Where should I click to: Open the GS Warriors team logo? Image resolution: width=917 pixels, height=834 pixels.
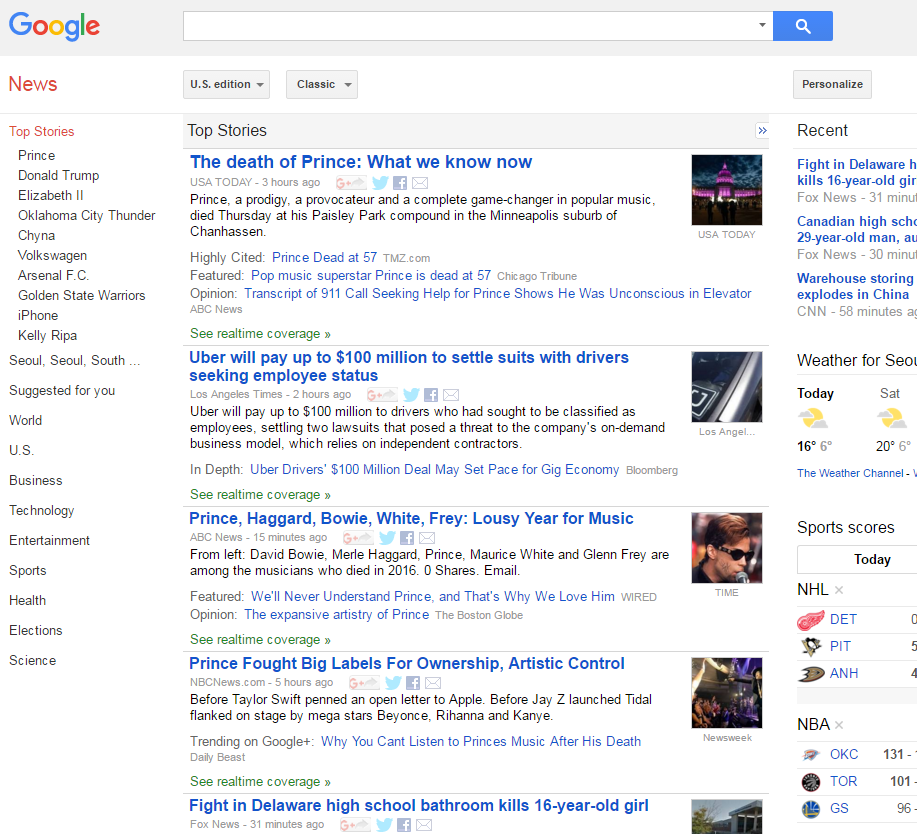click(811, 808)
